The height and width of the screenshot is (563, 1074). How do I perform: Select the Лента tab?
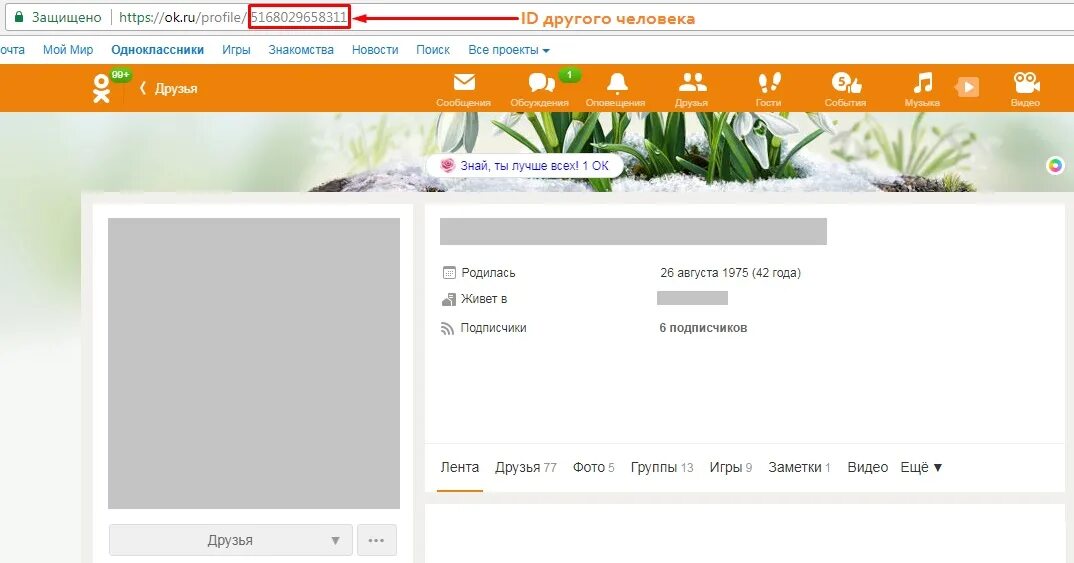coord(460,467)
